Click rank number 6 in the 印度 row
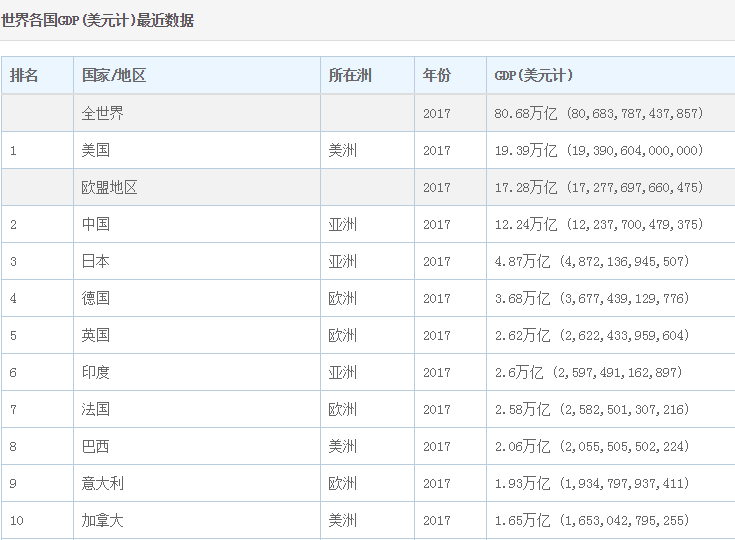 tap(13, 373)
